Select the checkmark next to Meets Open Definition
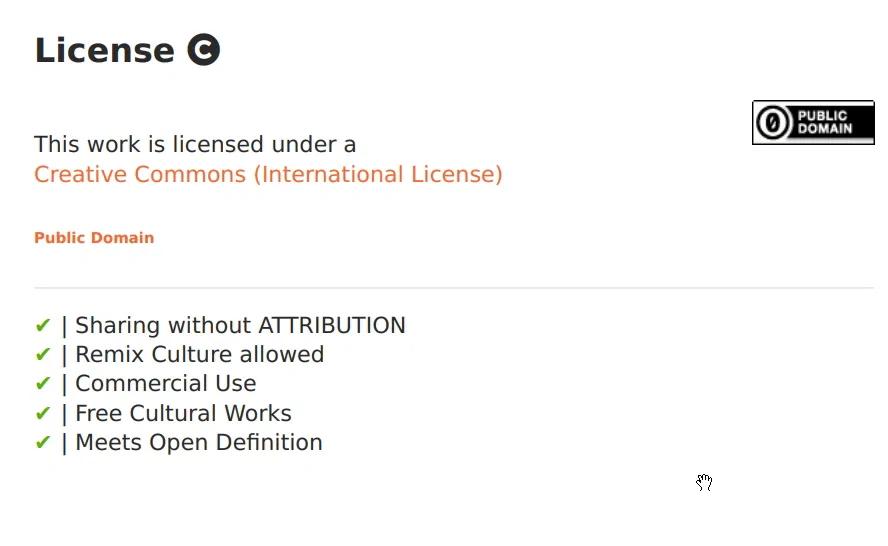The width and height of the screenshot is (888, 546). tap(42, 442)
